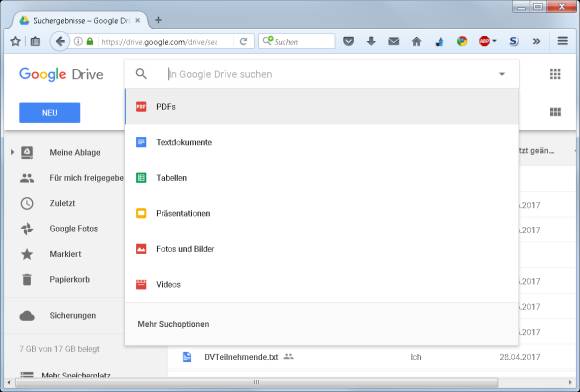Viewport: 580px width, 392px height.
Task: Reload the current page
Action: pyautogui.click(x=243, y=41)
